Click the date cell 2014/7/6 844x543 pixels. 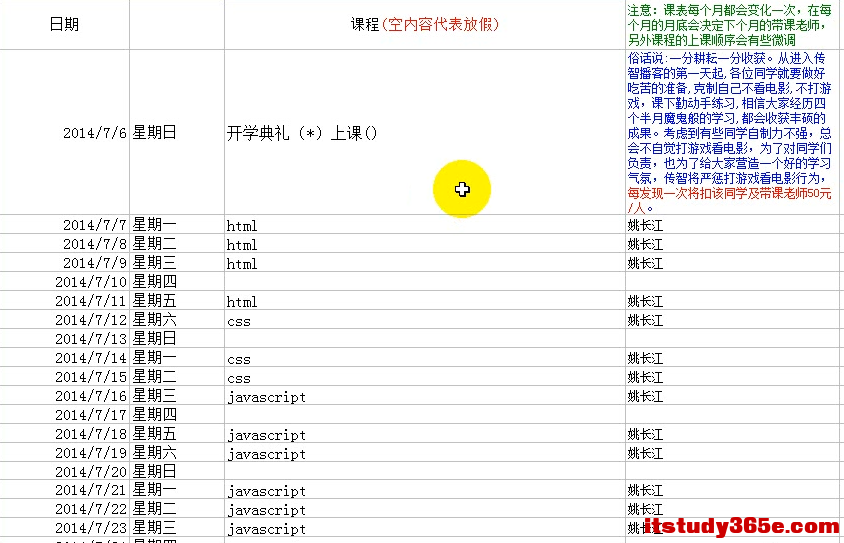click(x=66, y=132)
